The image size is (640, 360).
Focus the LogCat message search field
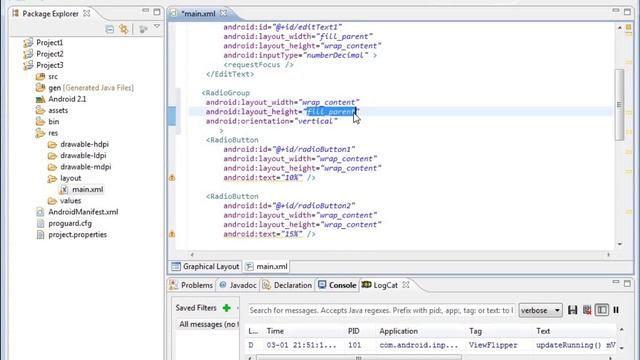pyautogui.click(x=381, y=311)
